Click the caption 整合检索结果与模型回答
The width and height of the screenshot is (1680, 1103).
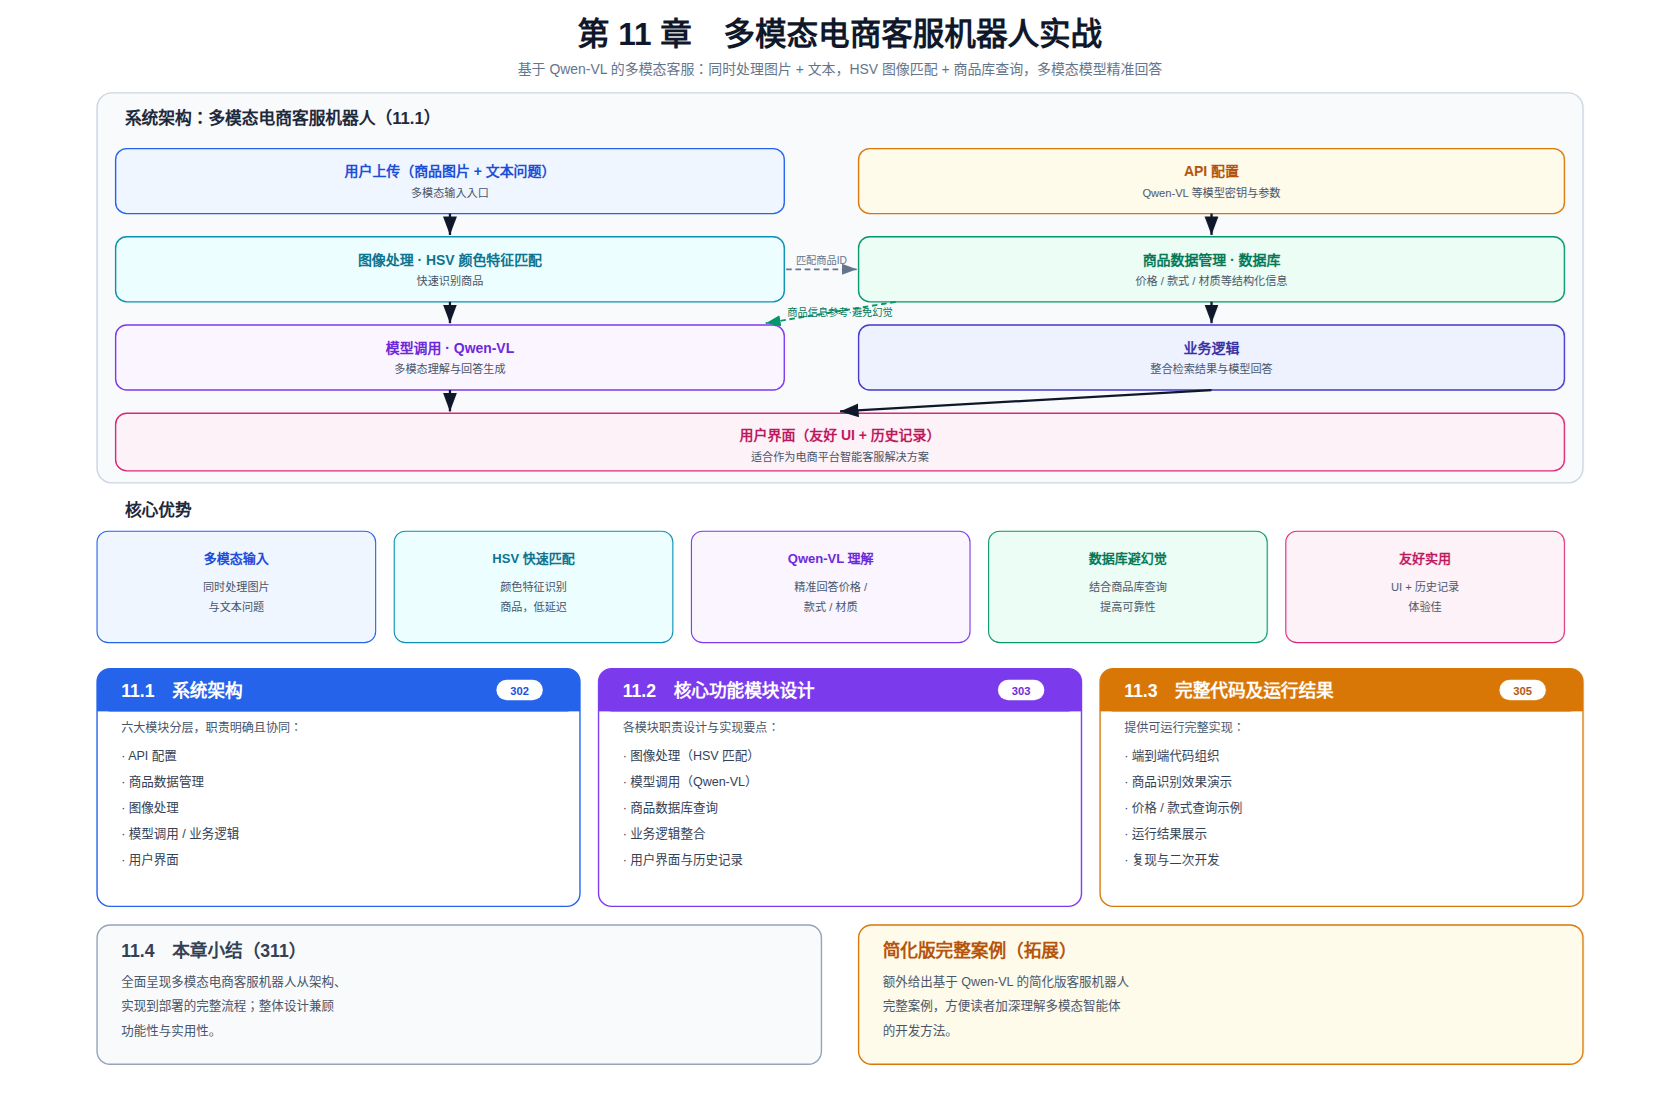click(1211, 369)
